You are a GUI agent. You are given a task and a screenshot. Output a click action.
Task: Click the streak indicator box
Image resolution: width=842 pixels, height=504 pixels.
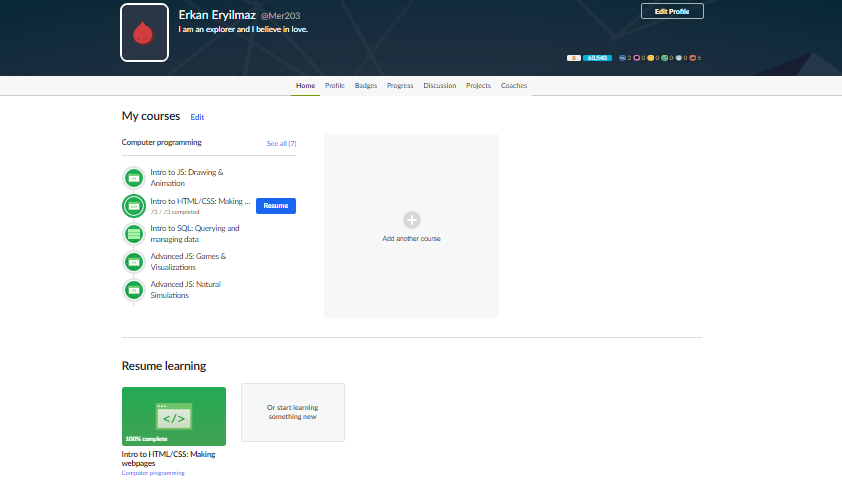[x=574, y=58]
